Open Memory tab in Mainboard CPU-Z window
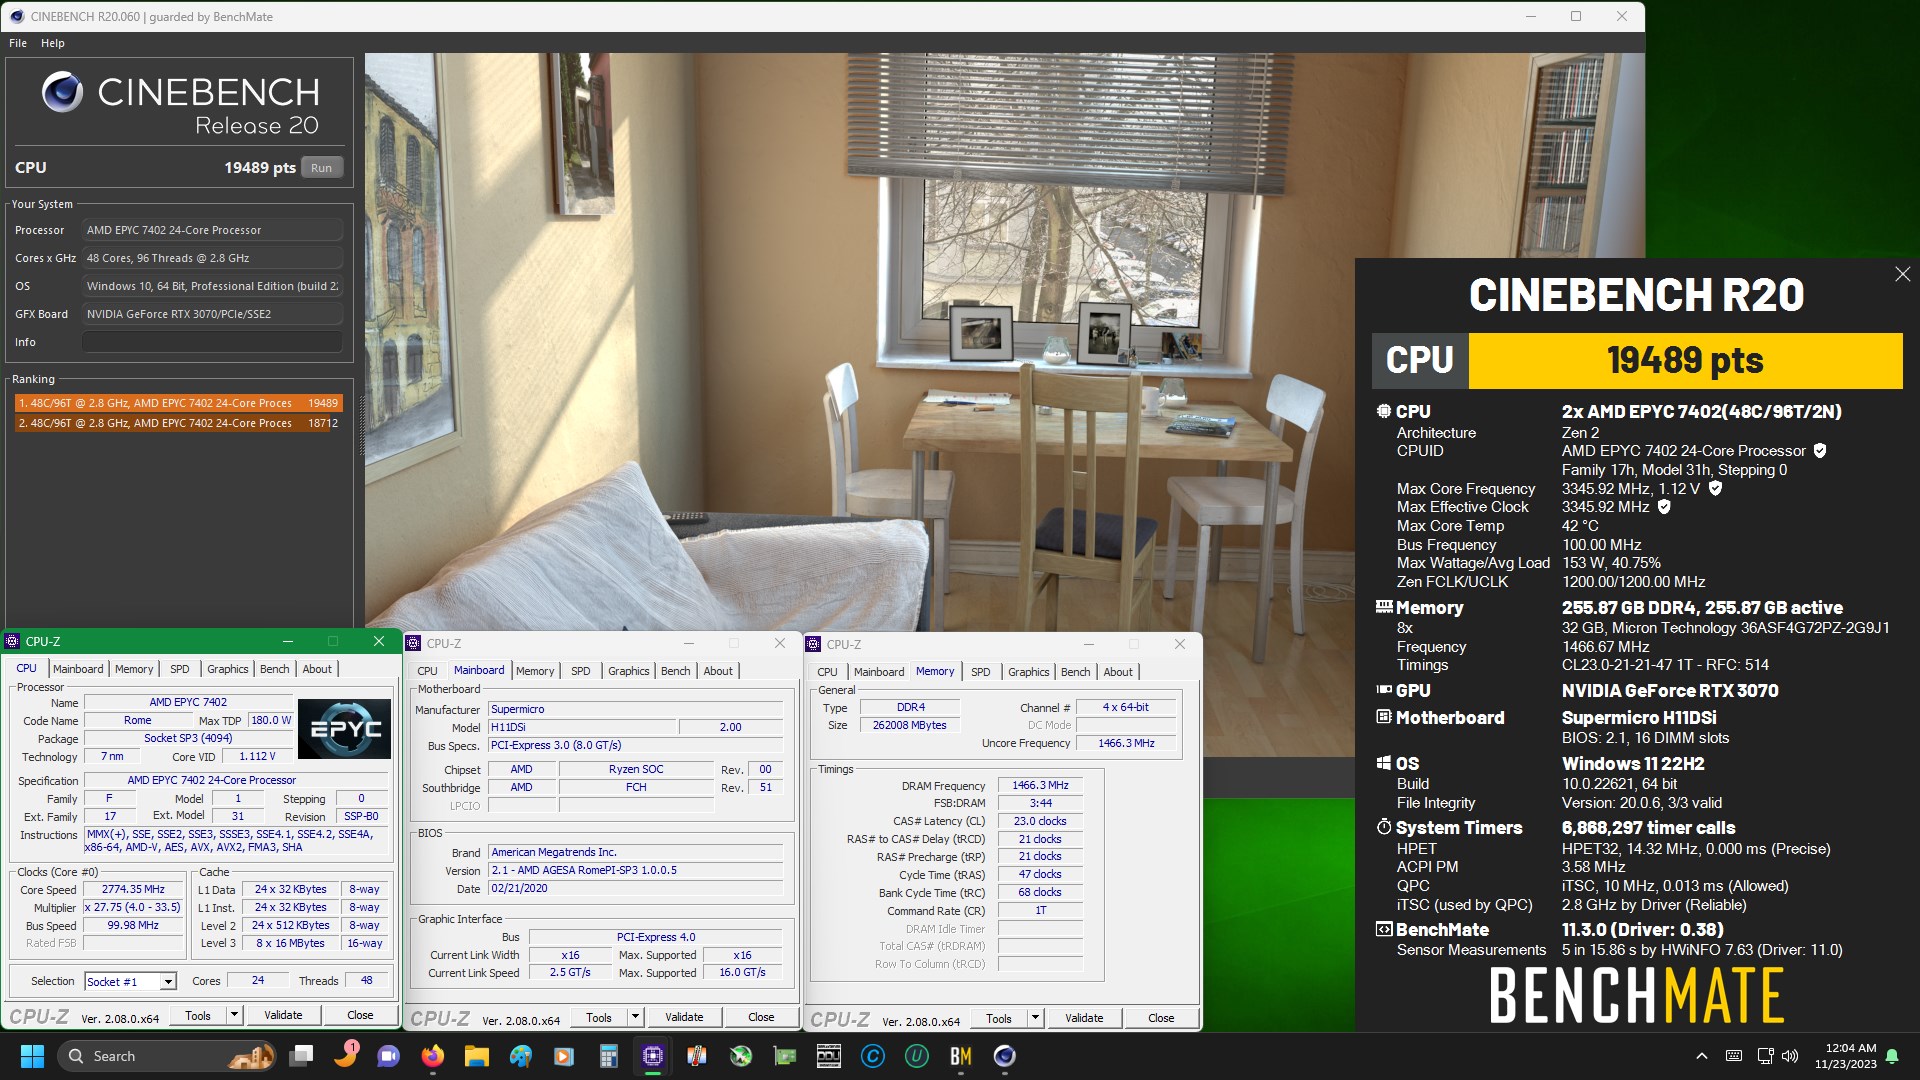The height and width of the screenshot is (1080, 1920). pos(535,671)
